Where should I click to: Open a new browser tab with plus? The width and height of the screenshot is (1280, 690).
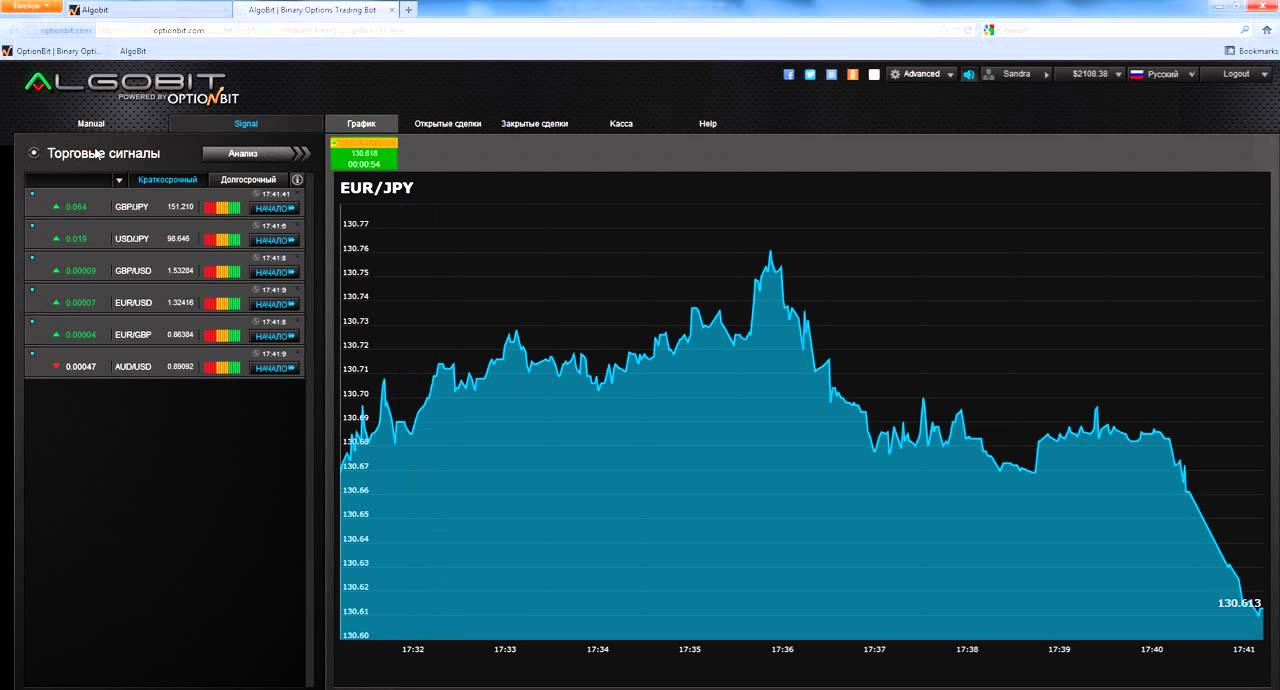(409, 9)
